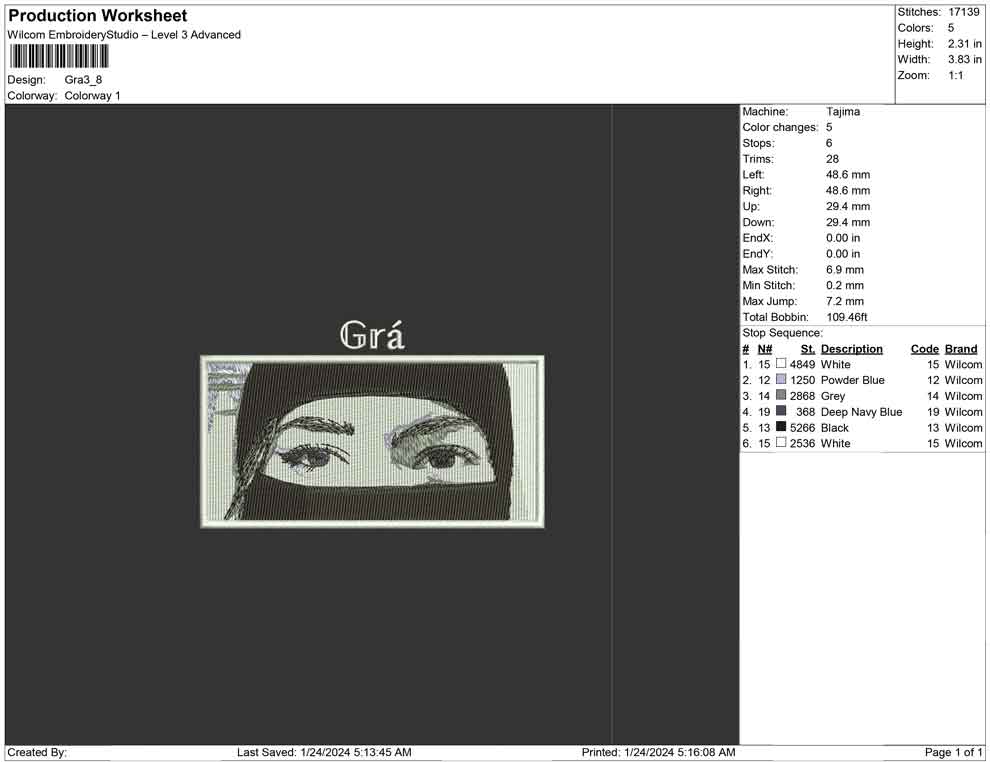990x762 pixels.
Task: Select the white swatch for stop 6
Action: point(781,443)
